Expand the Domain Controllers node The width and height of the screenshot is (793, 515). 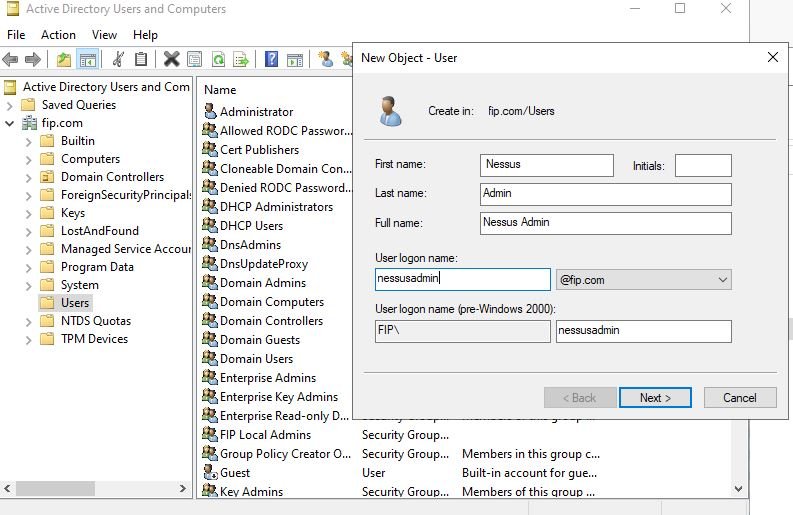click(29, 178)
